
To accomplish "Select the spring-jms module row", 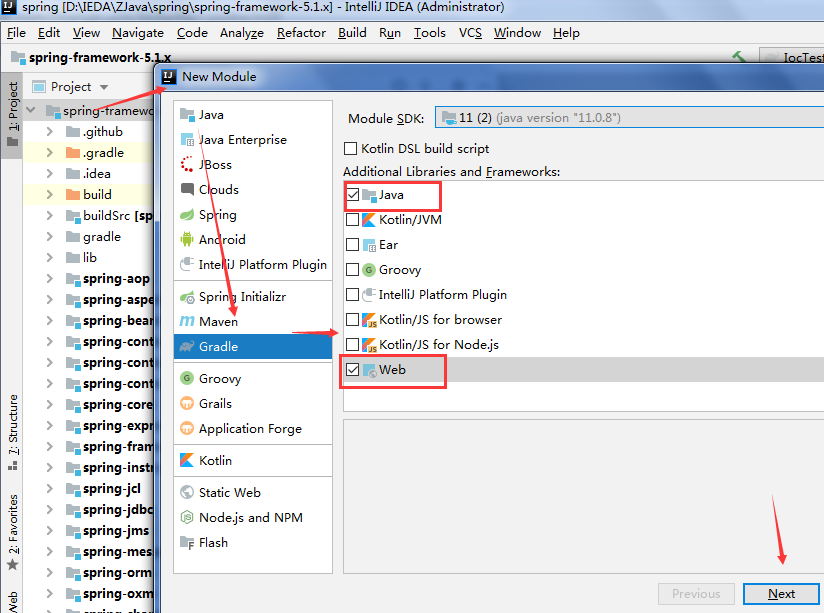I will pyautogui.click(x=88, y=530).
